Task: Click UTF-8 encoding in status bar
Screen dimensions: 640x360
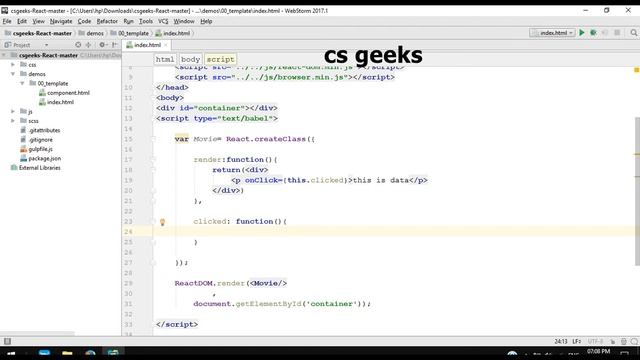Action: [x=595, y=341]
